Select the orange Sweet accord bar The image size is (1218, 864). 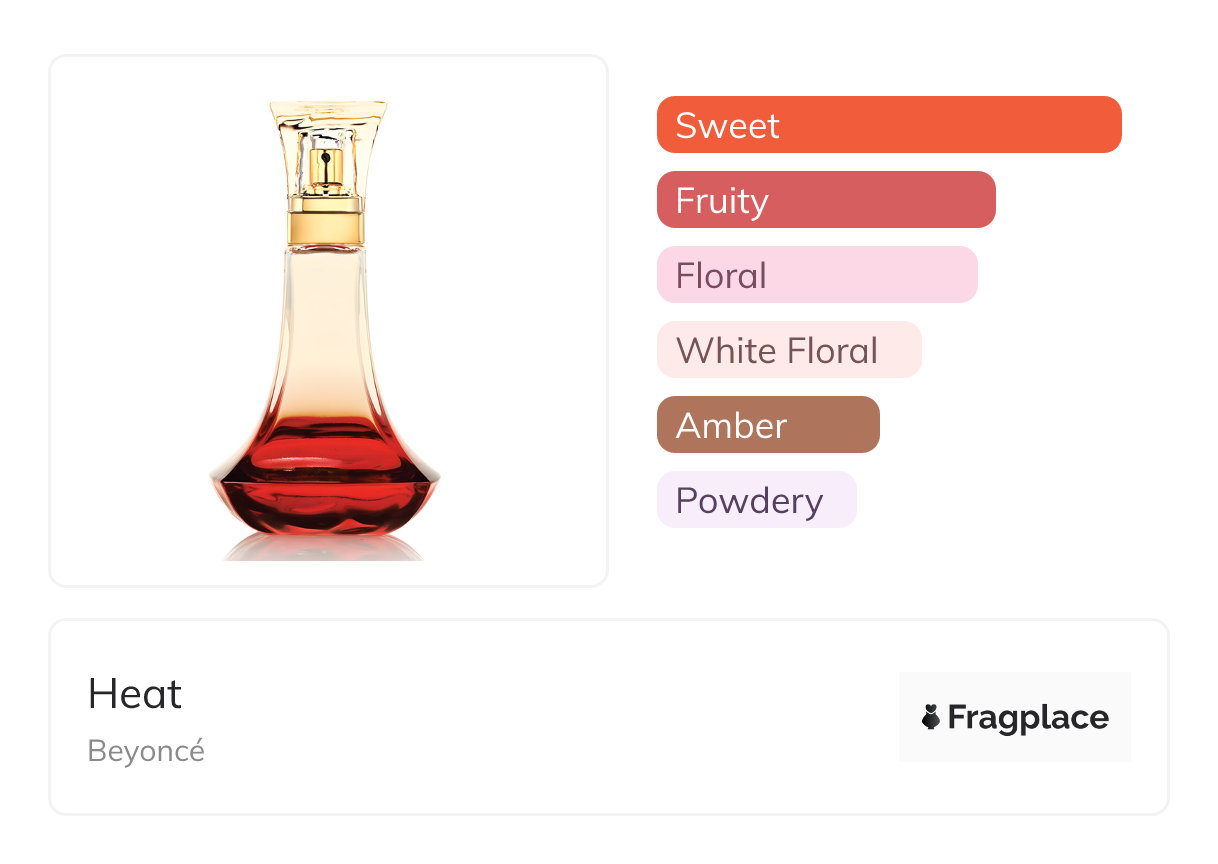pos(889,125)
